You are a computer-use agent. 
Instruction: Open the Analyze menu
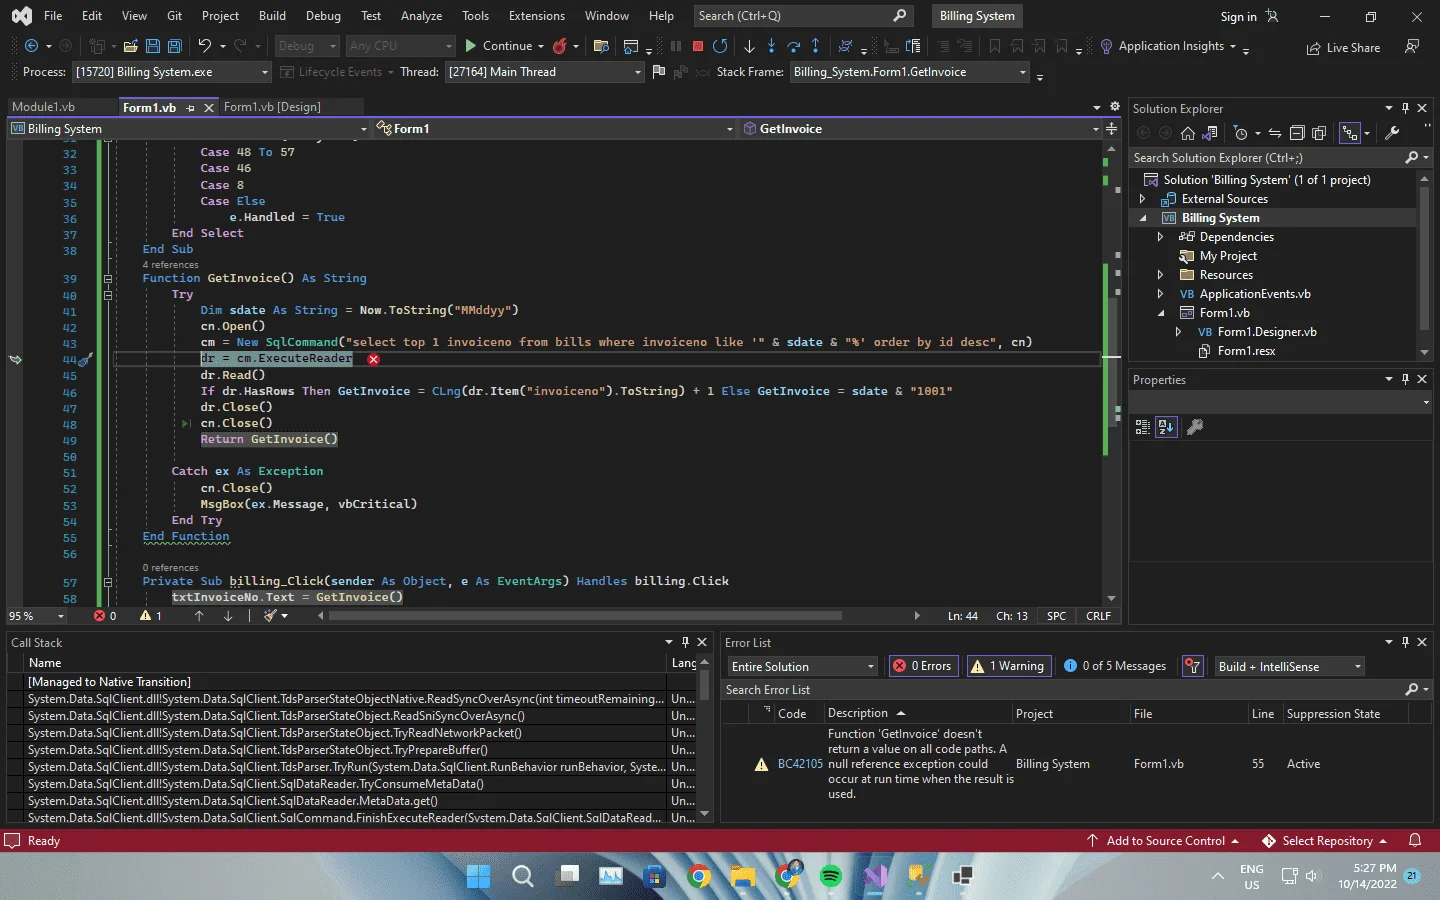421,16
